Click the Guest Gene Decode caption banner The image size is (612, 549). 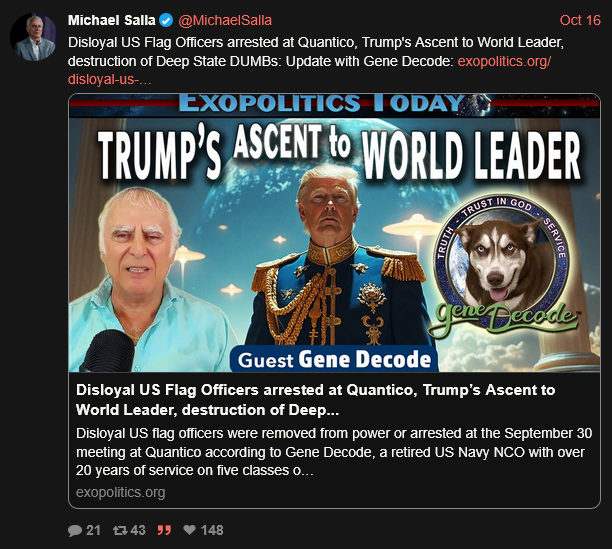(334, 359)
